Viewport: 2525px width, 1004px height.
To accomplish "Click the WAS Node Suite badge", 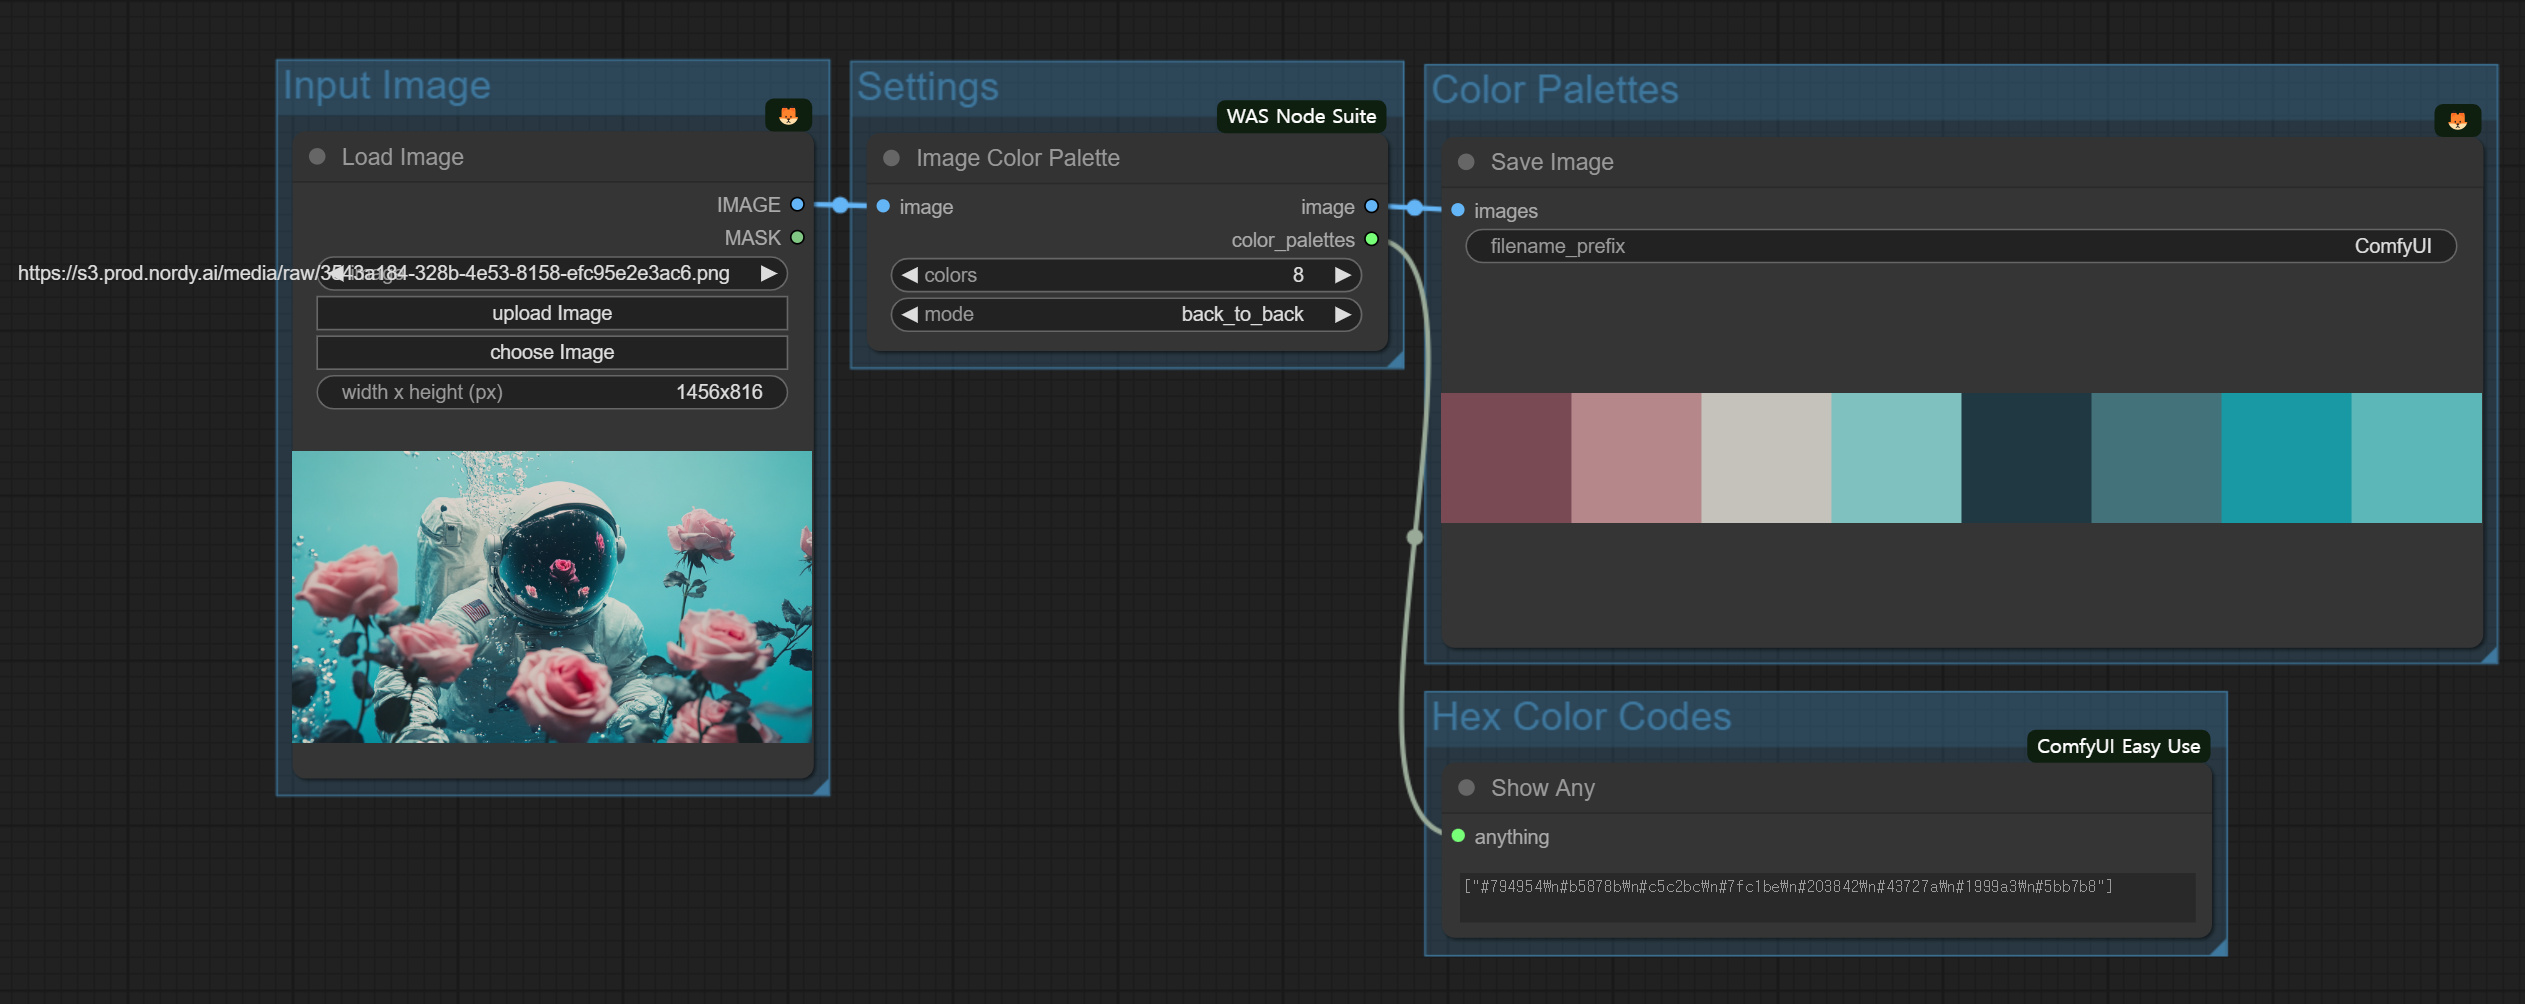I will point(1300,117).
